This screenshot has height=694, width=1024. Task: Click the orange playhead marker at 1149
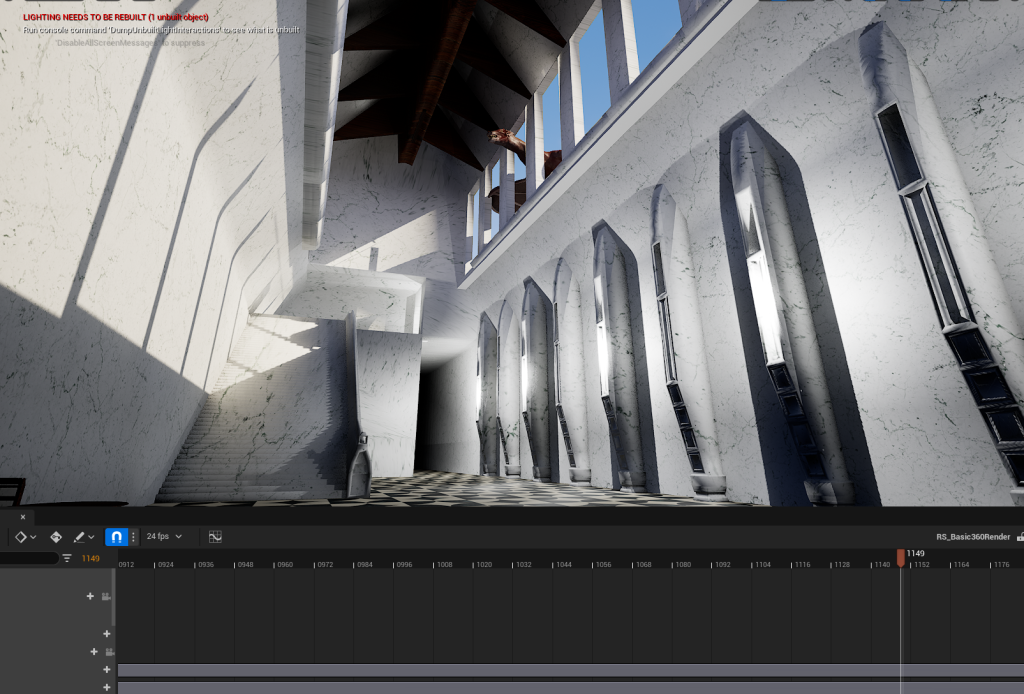tap(900, 558)
